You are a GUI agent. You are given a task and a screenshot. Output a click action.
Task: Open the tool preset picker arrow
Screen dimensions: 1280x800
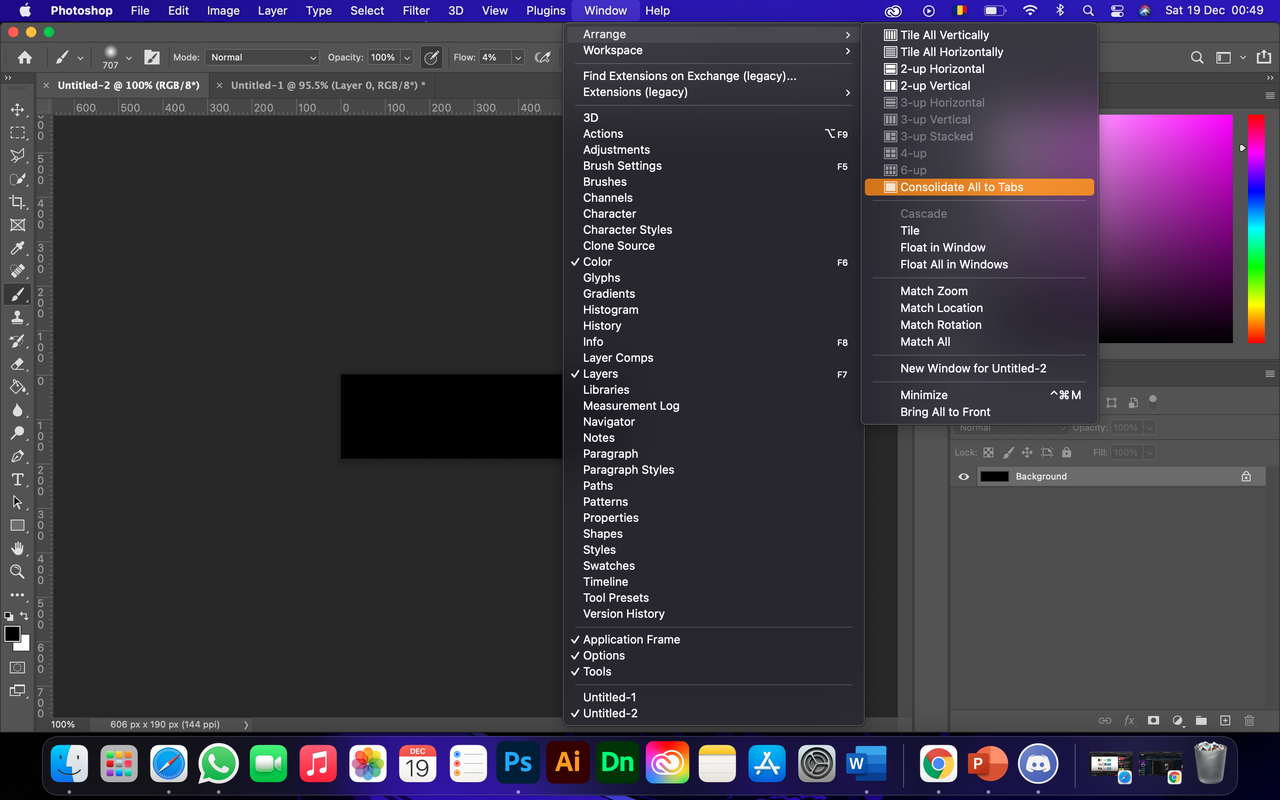[x=80, y=58]
